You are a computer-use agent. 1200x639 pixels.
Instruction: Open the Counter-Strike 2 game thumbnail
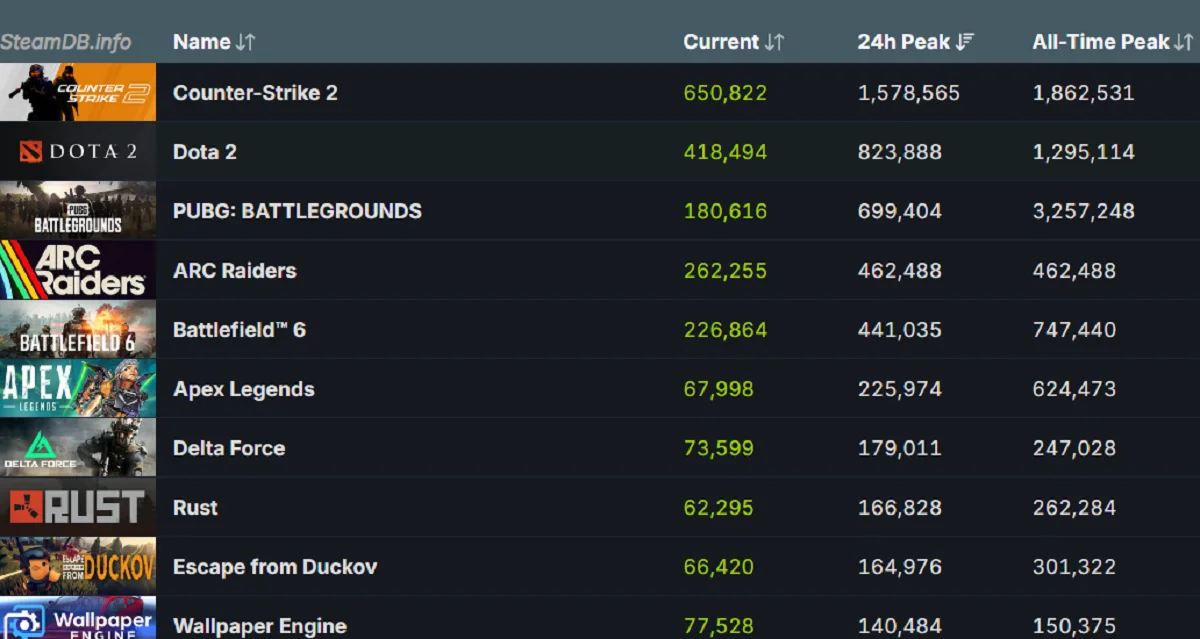(x=78, y=93)
